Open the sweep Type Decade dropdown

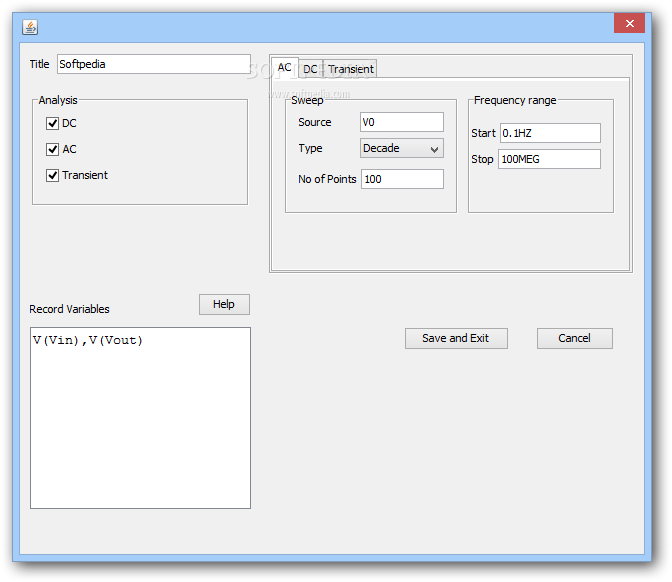coord(402,148)
